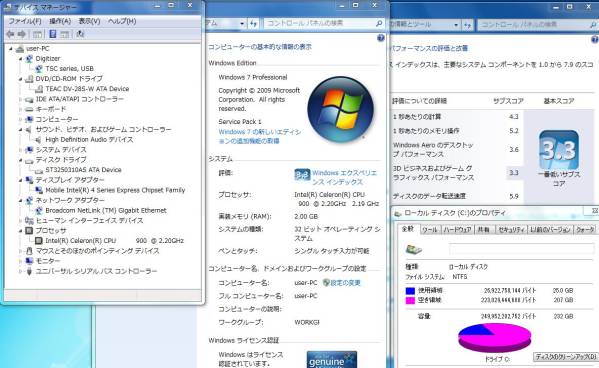Click the Windows 7 new edition features link
The image size is (599, 368).
click(259, 136)
